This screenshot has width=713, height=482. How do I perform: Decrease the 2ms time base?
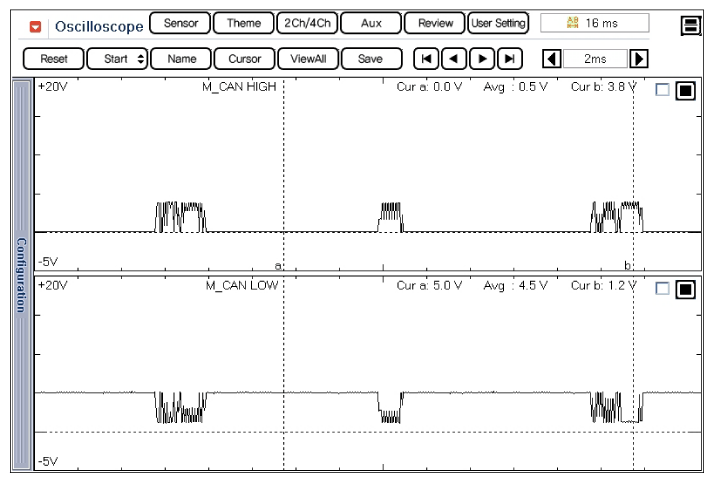pyautogui.click(x=550, y=59)
